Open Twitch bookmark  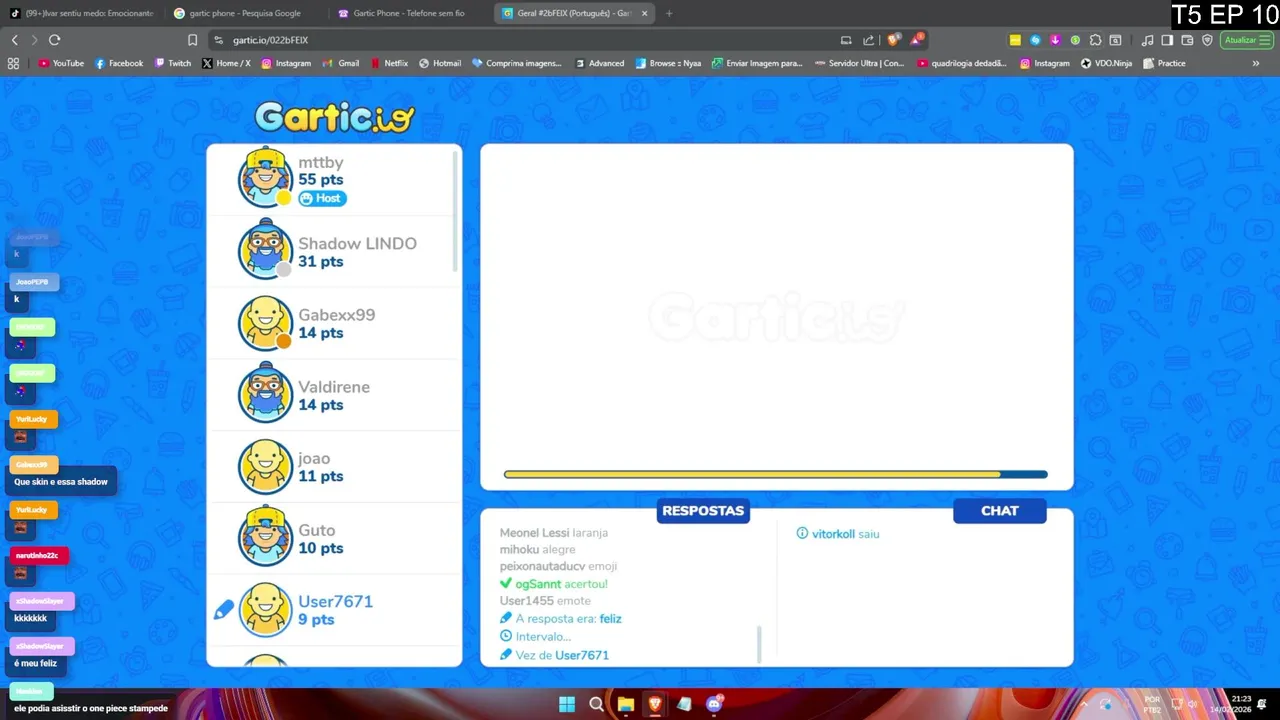click(x=172, y=63)
